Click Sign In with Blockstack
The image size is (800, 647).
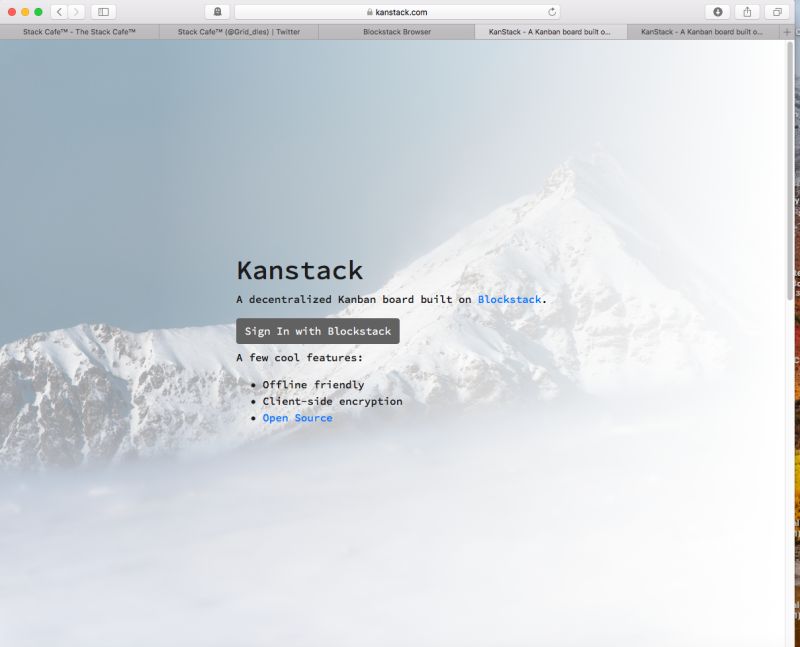[x=317, y=330]
